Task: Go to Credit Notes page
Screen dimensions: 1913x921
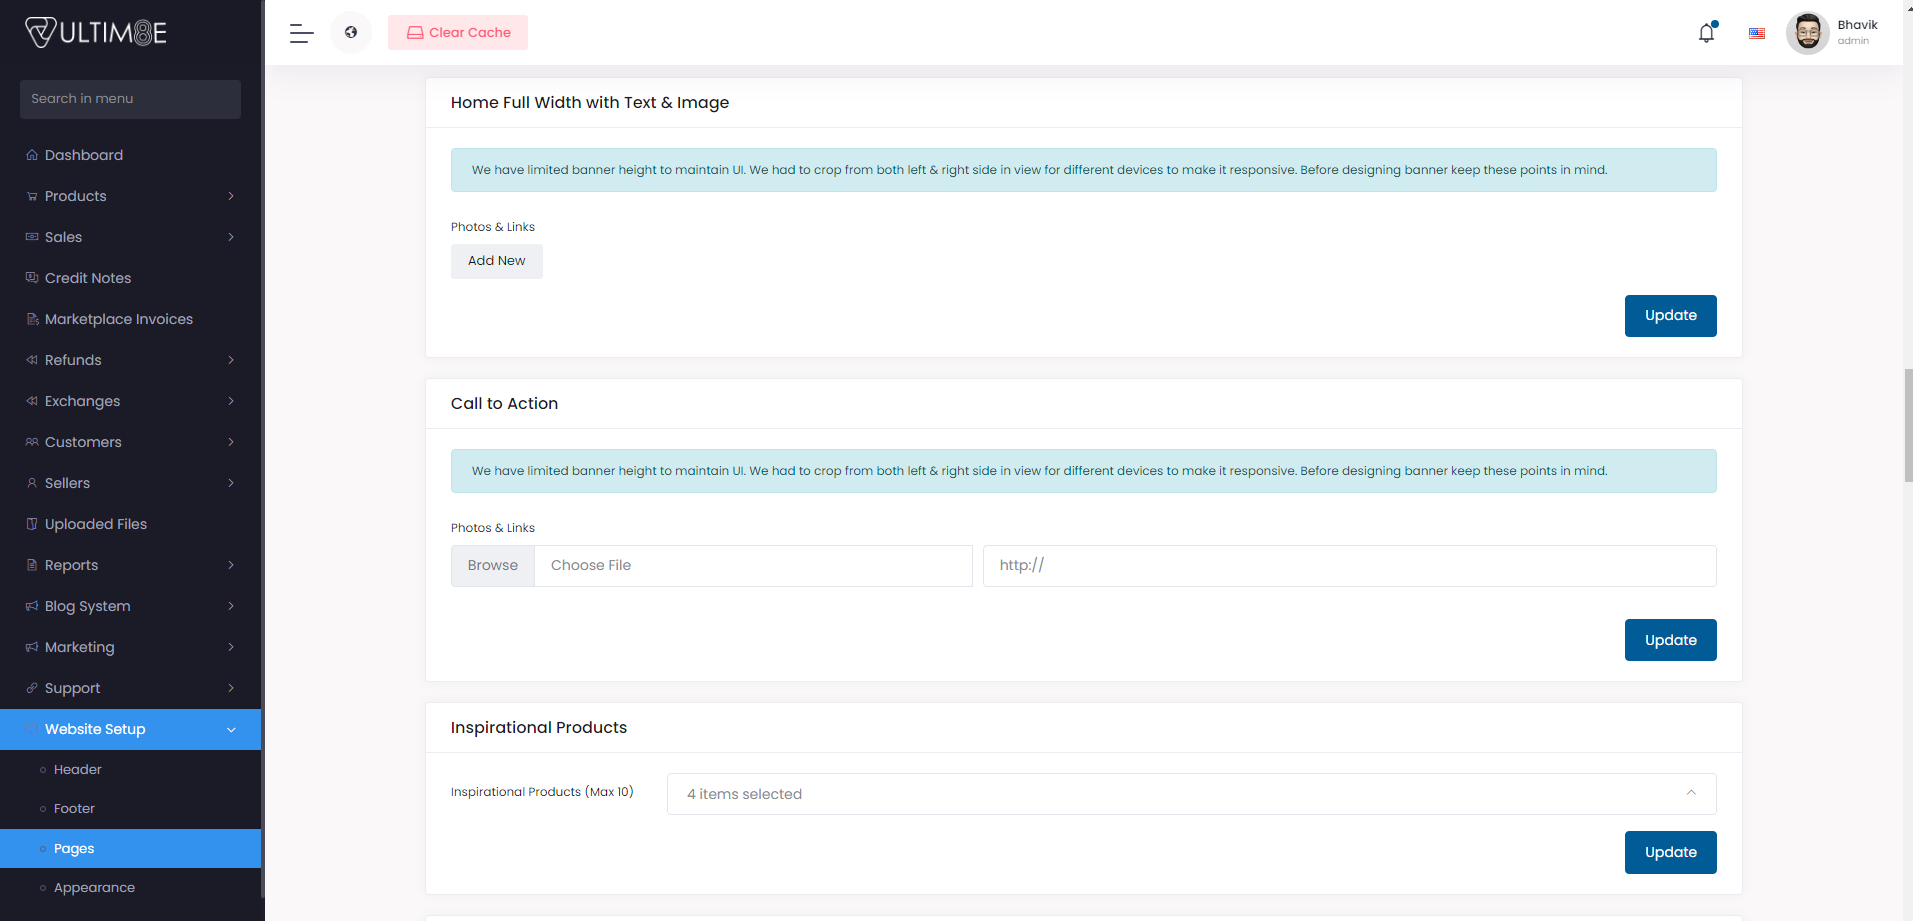Action: (x=88, y=278)
